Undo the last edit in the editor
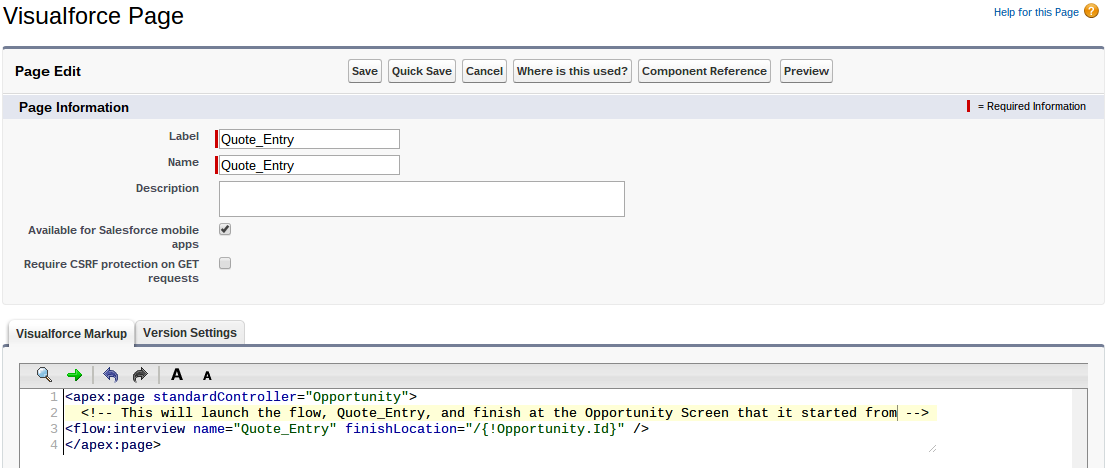1107x468 pixels. [110, 375]
